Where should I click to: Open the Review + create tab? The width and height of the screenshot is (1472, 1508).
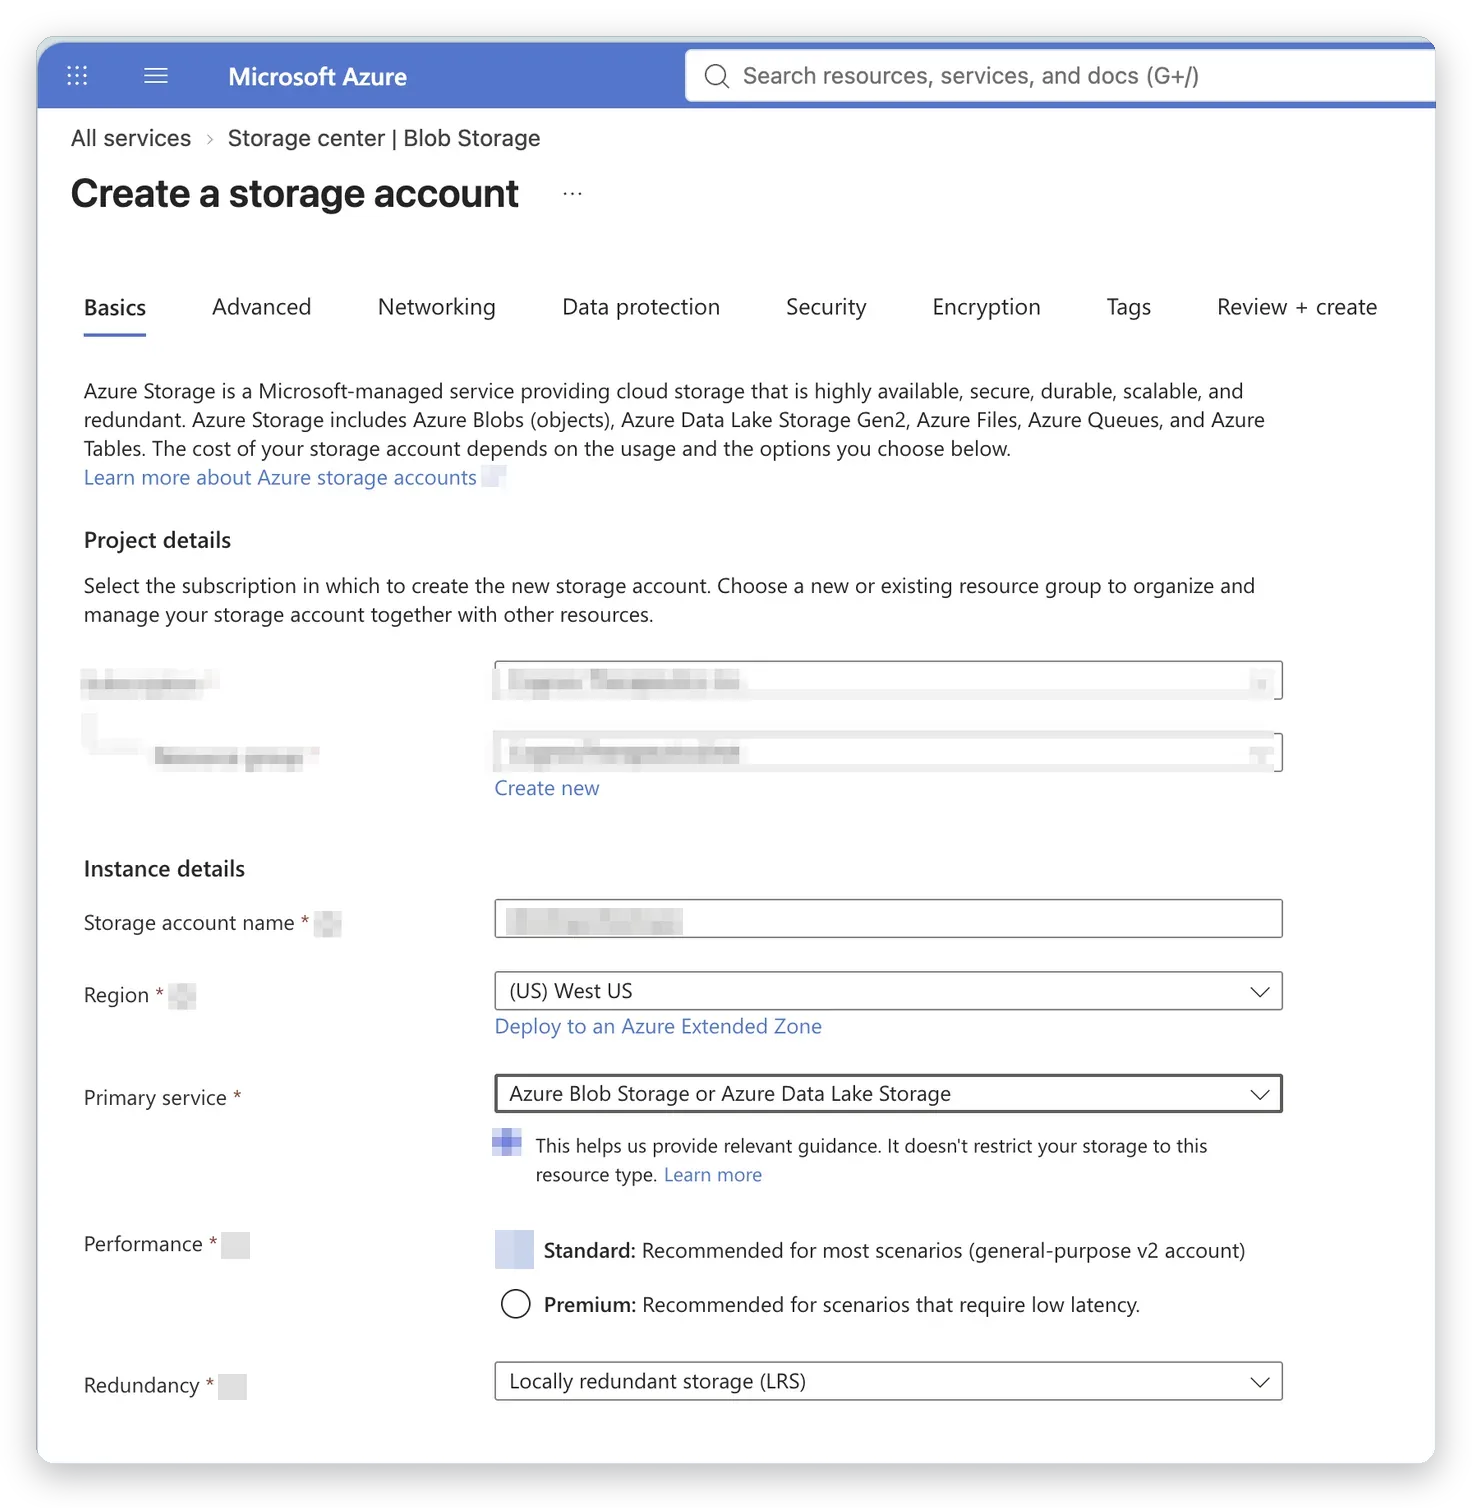point(1297,307)
